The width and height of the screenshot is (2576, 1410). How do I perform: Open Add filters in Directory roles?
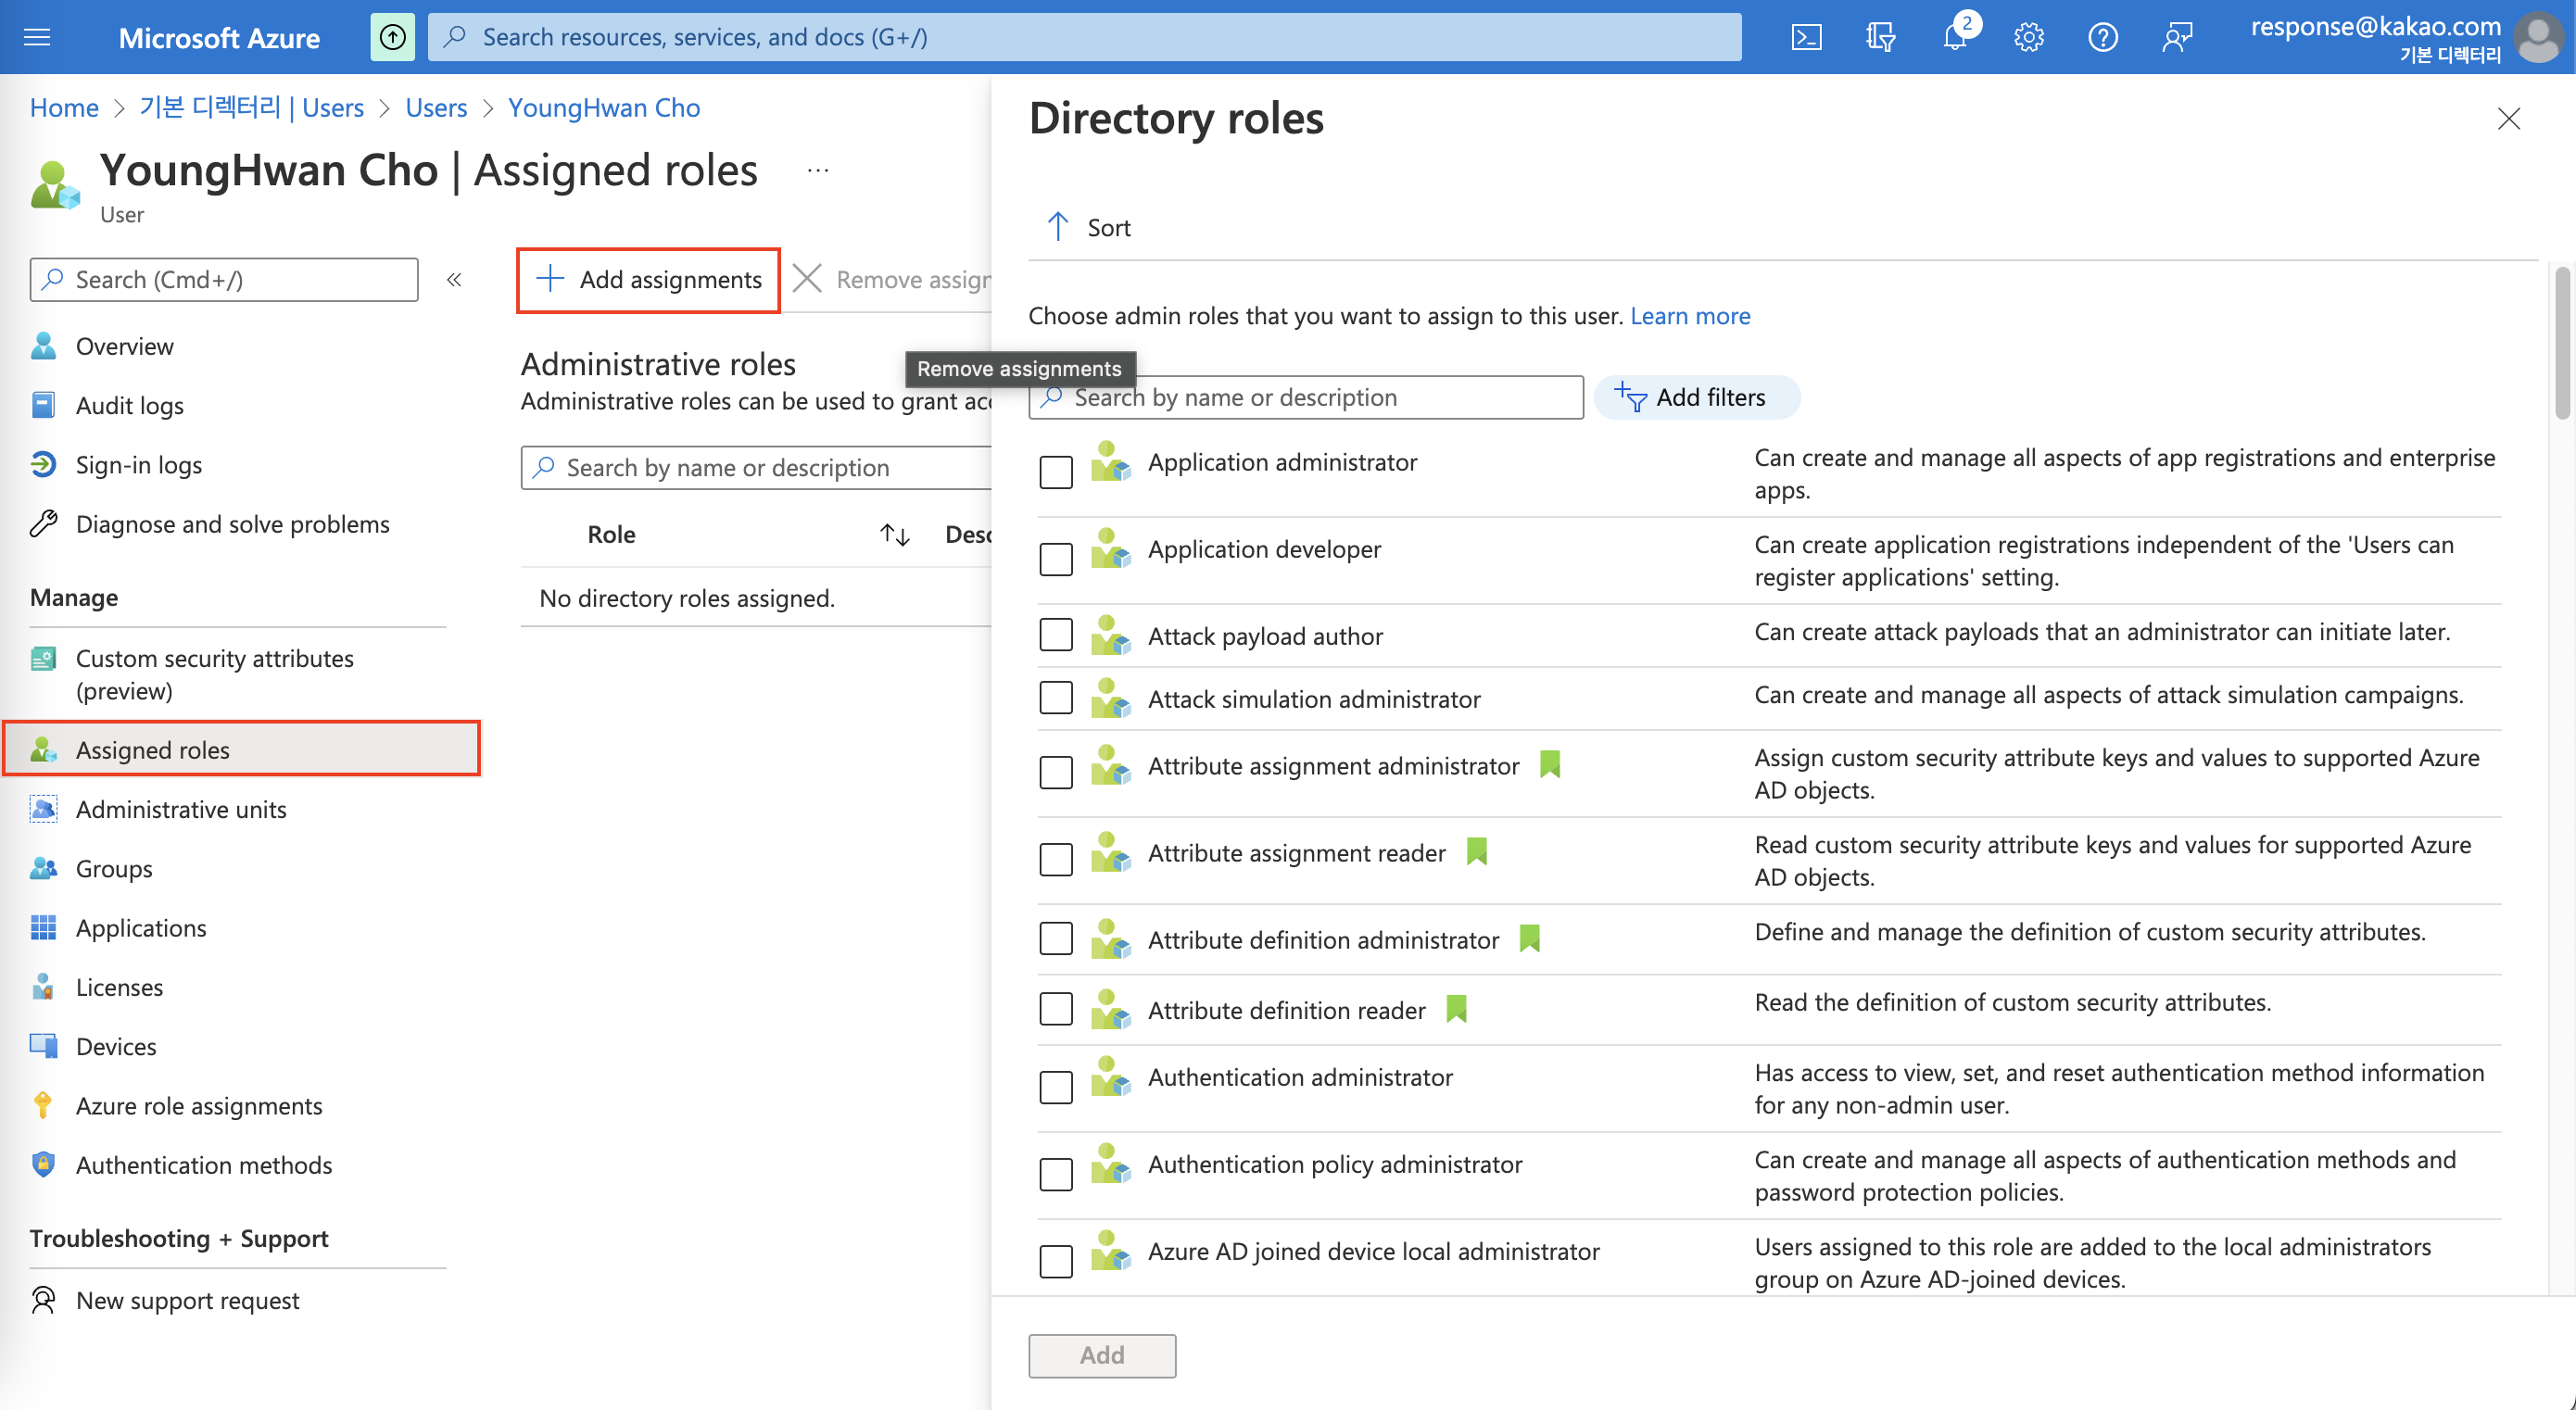(1696, 397)
